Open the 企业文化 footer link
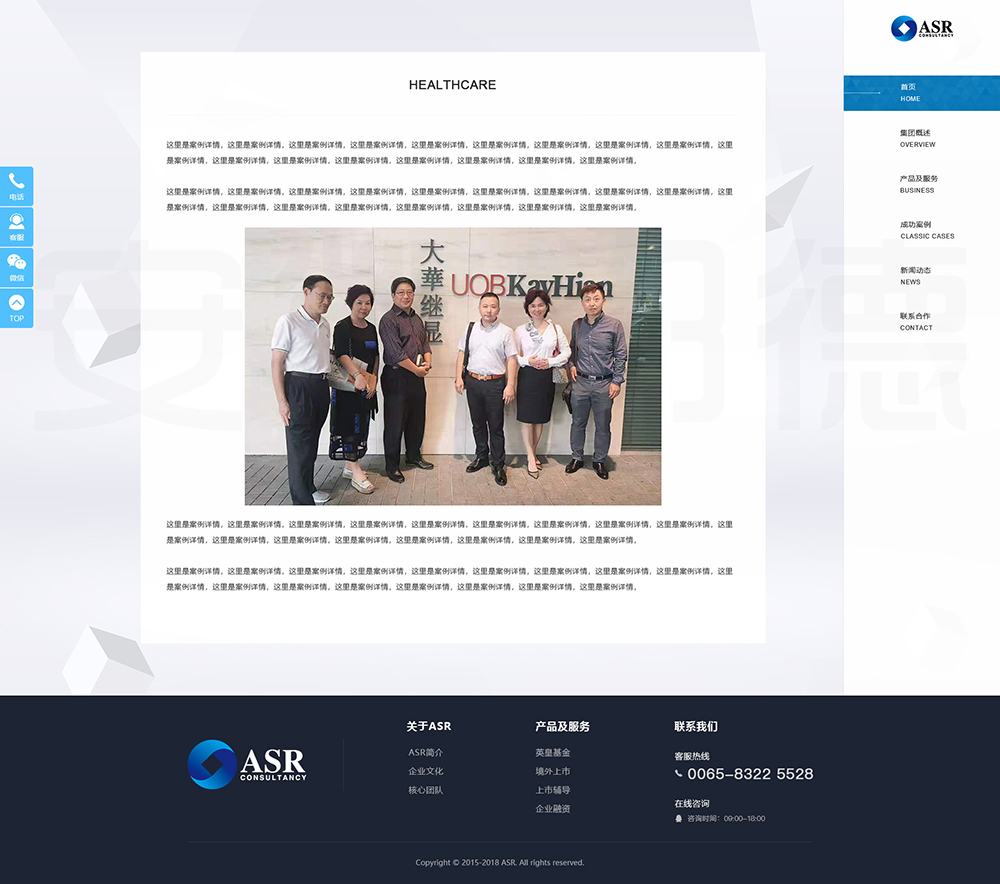This screenshot has width=1000, height=884. (x=425, y=771)
